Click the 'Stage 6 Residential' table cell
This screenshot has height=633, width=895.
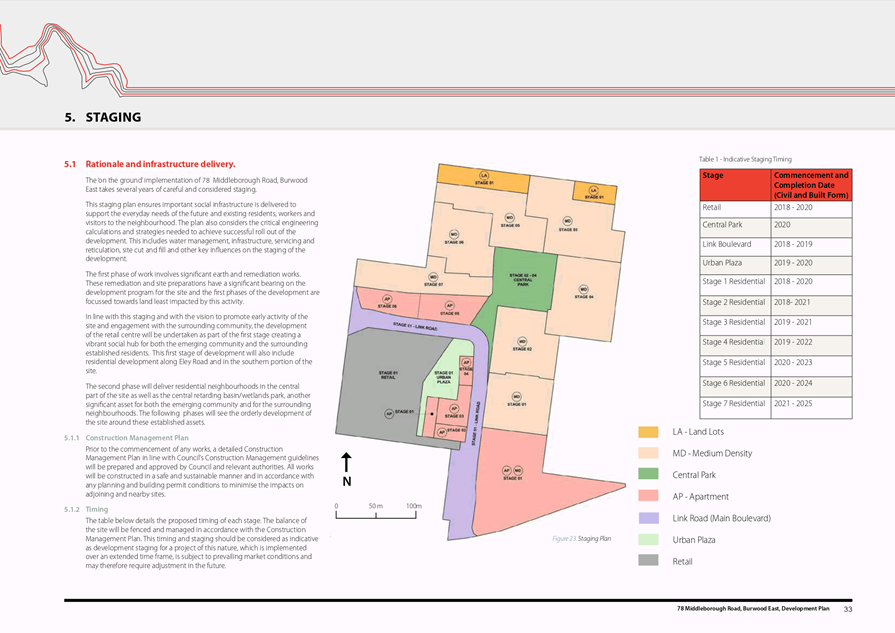click(x=736, y=386)
